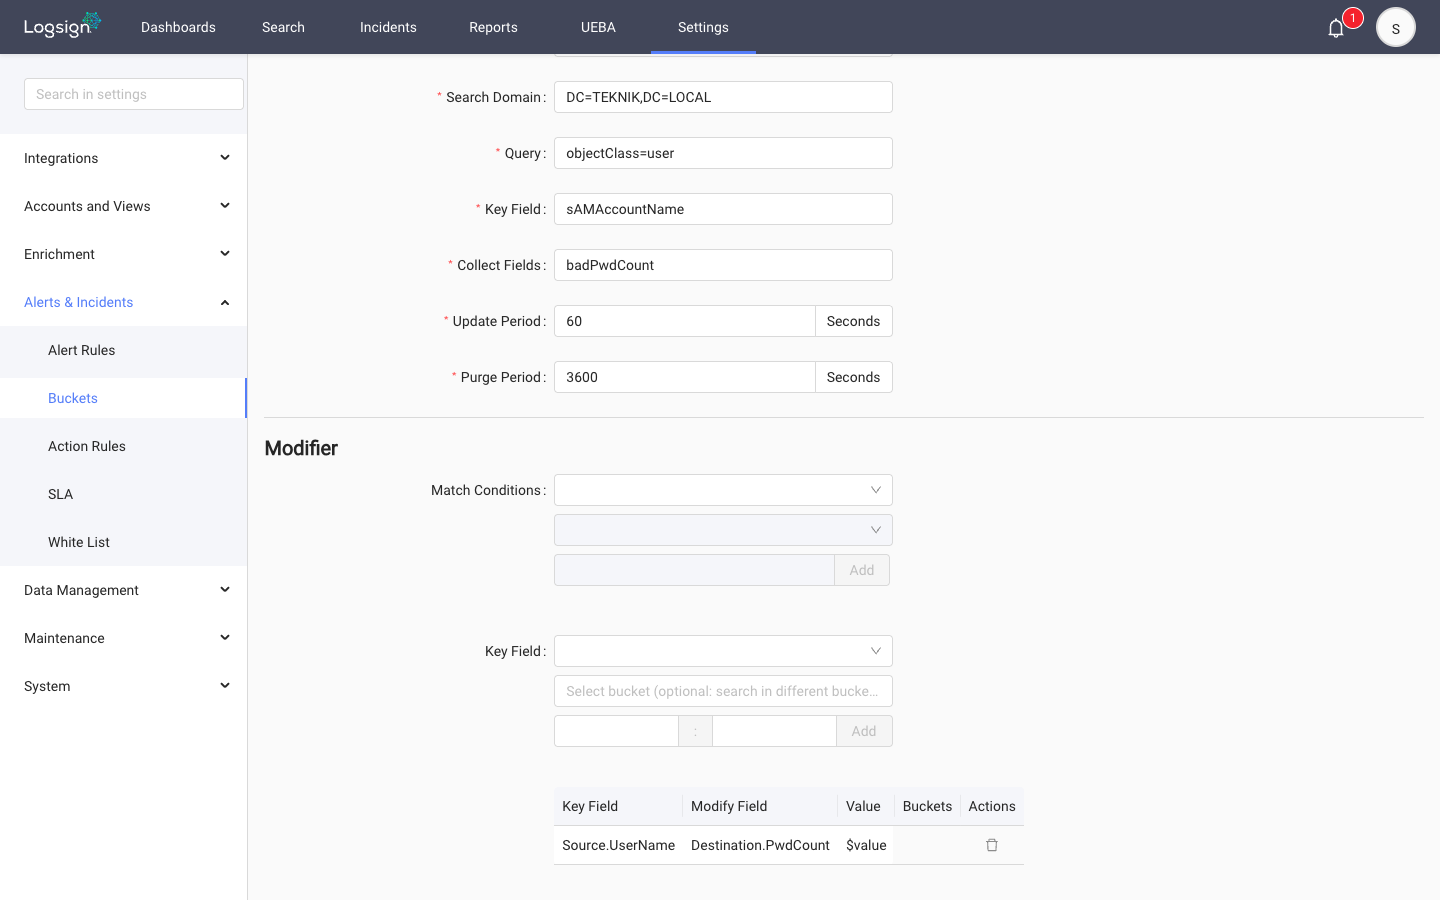Click Add beside the Key Field value inputs

click(864, 731)
